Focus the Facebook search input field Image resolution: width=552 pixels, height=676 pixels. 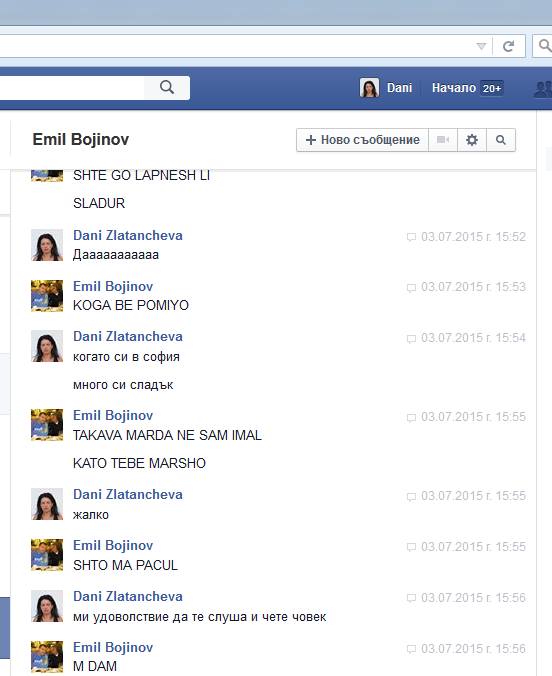(x=72, y=88)
